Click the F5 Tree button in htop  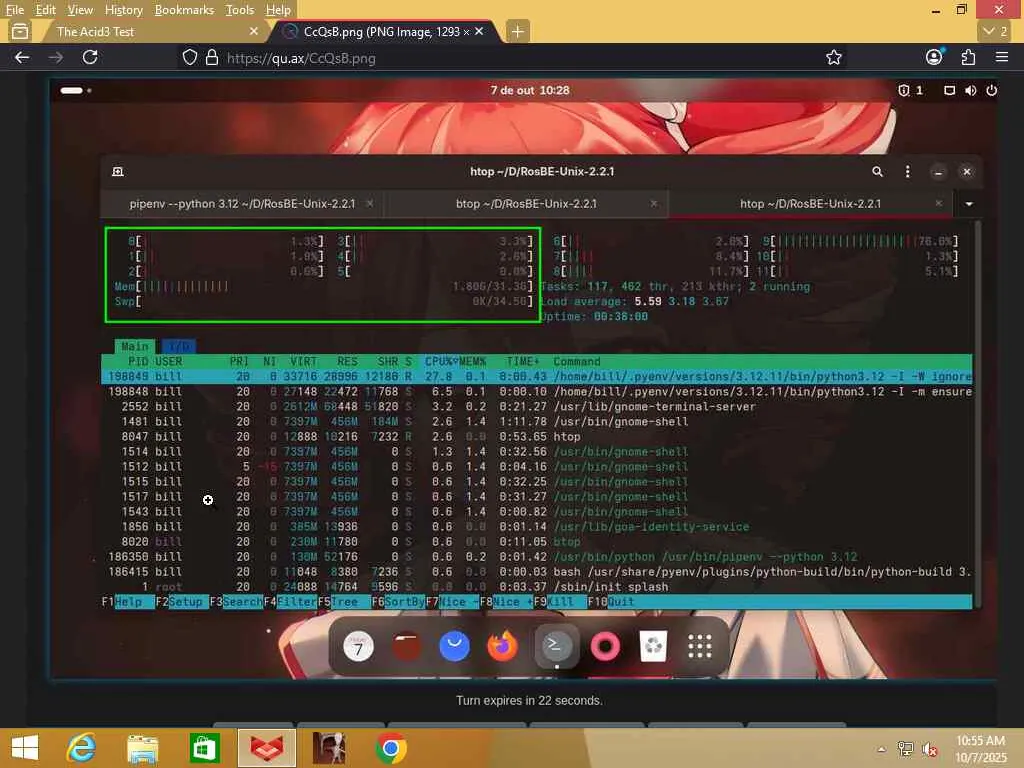[344, 601]
